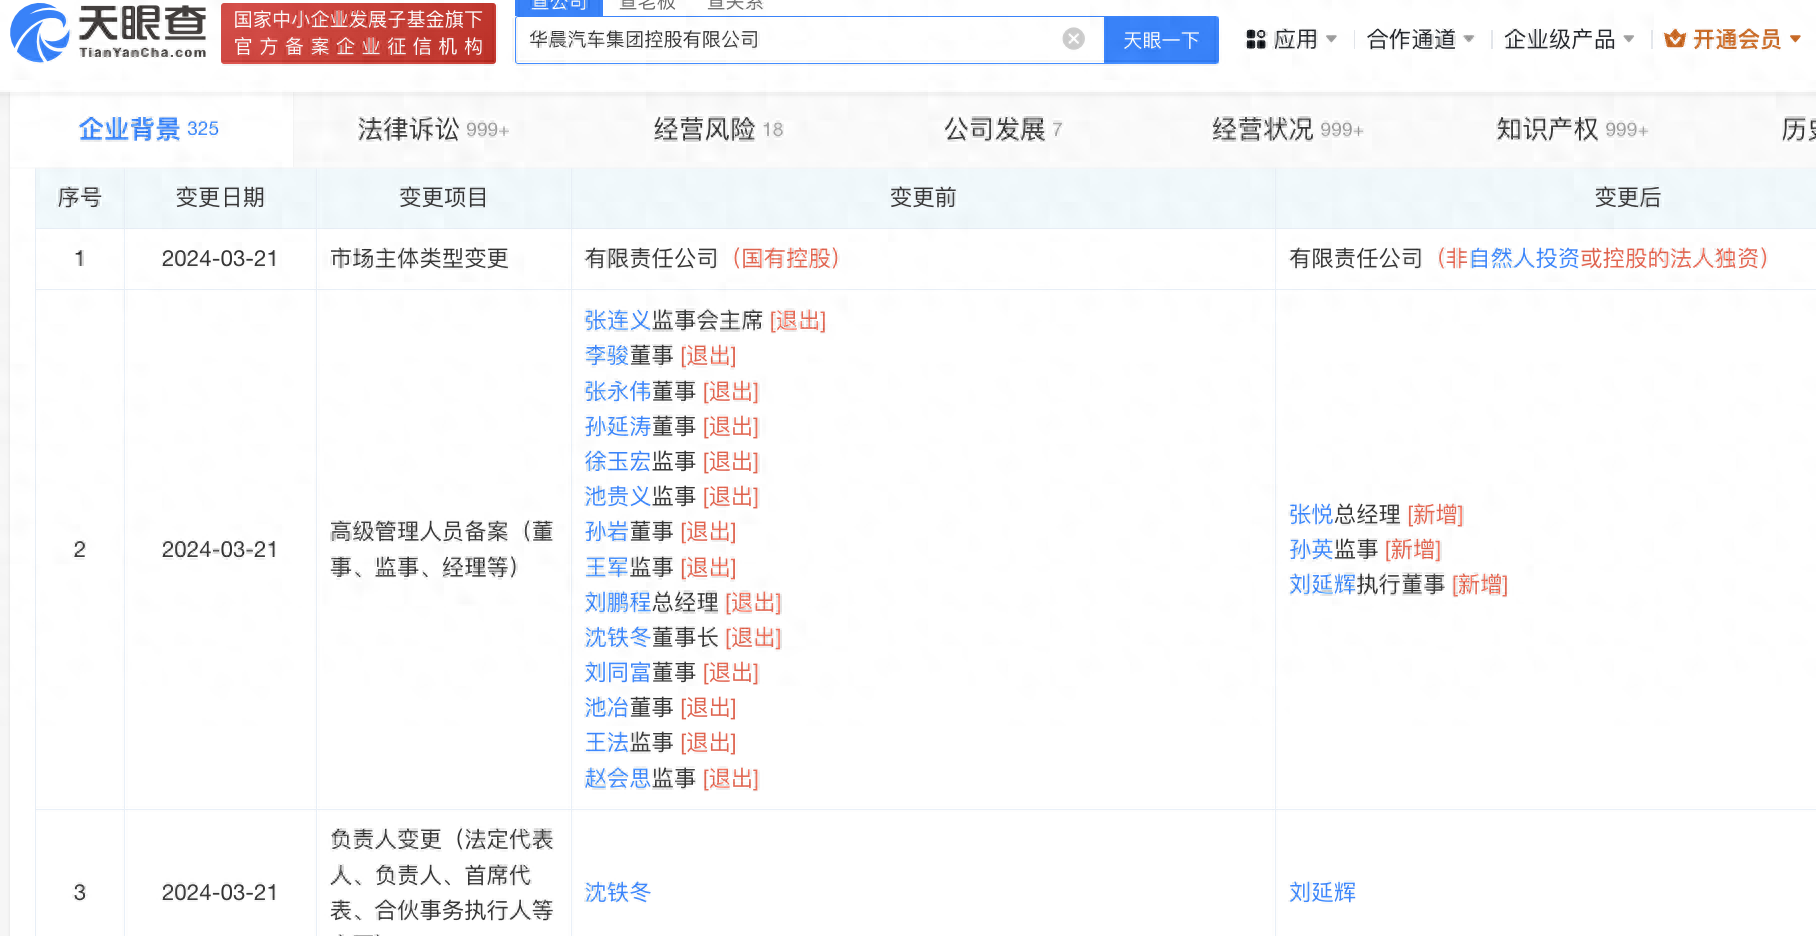Open 张连义's profile link

(x=618, y=321)
